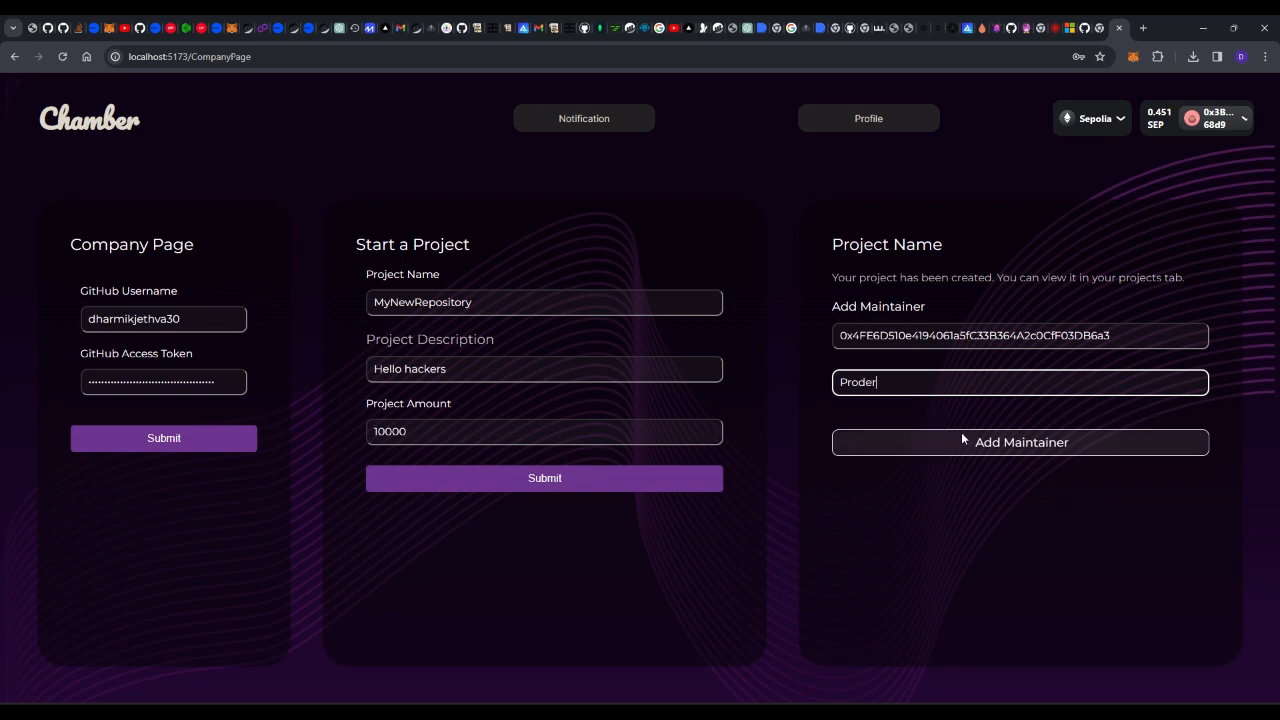Click the Project Name input with MyNewRepository
This screenshot has height=720, width=1280.
544,302
